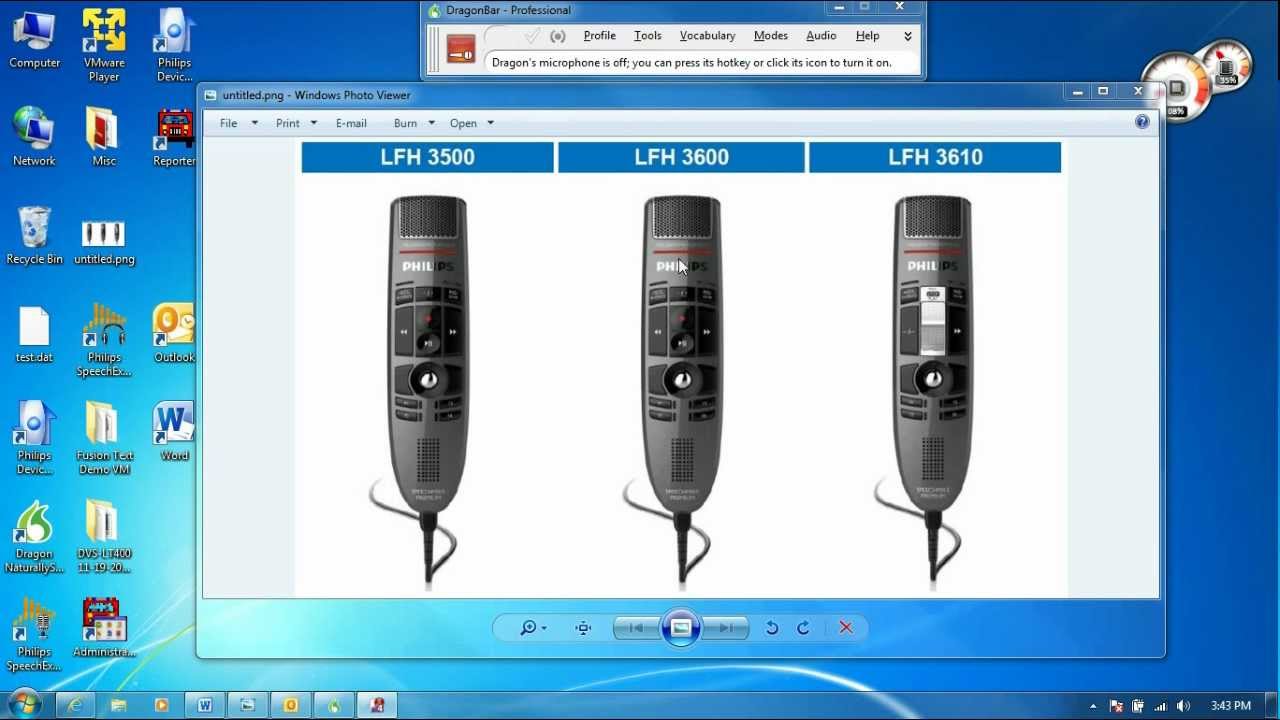Select the untitled.png desktop file
The image size is (1280, 720).
[x=104, y=243]
